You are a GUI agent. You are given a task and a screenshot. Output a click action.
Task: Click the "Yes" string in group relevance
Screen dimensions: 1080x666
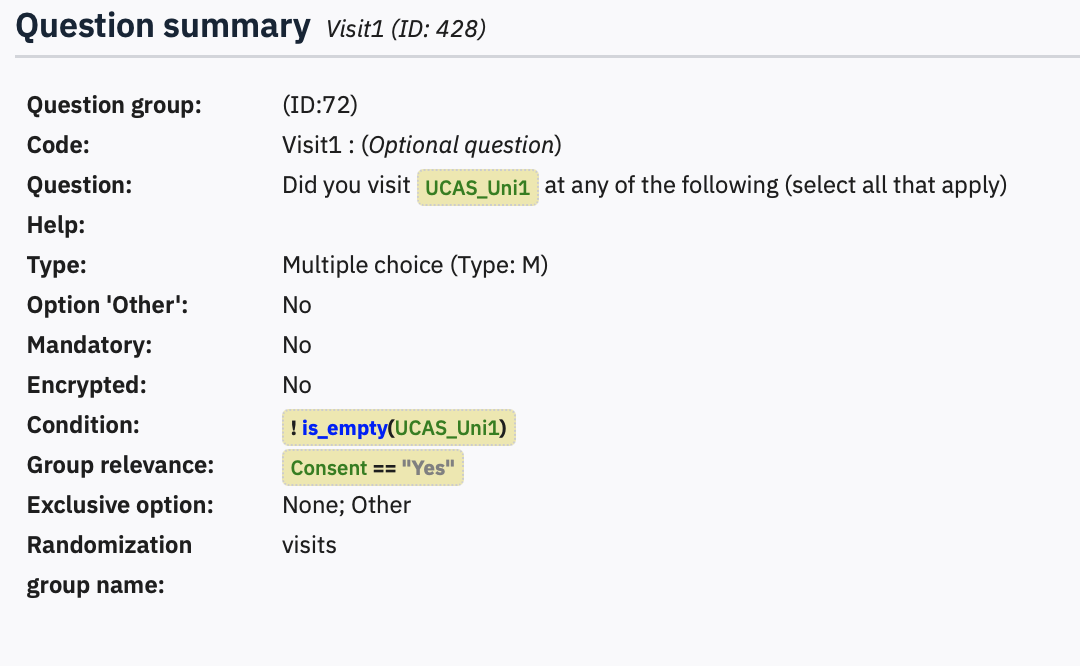click(427, 468)
